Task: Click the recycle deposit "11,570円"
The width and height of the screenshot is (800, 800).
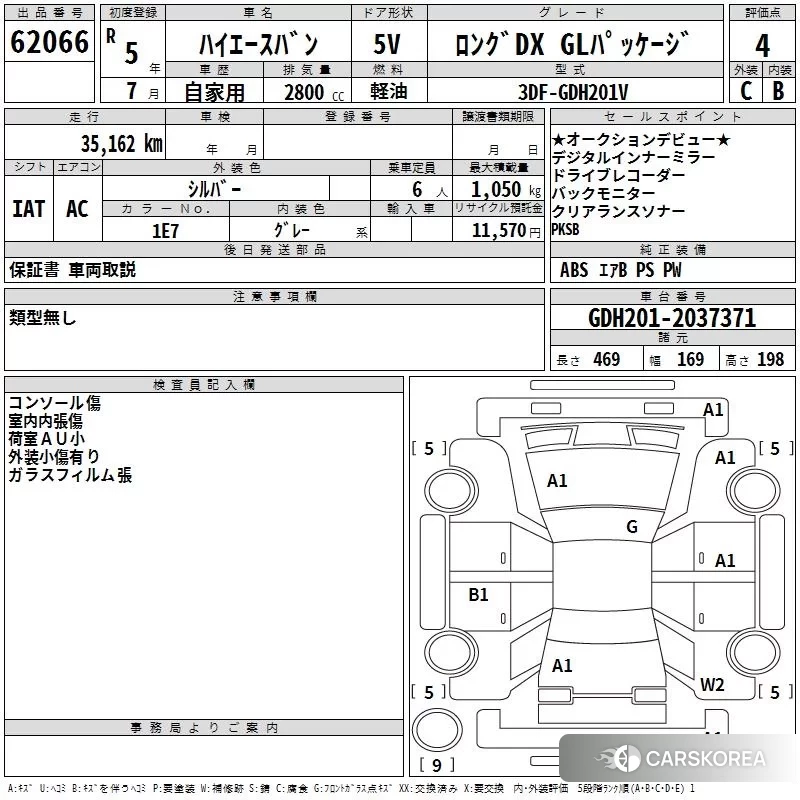Action: coord(506,231)
